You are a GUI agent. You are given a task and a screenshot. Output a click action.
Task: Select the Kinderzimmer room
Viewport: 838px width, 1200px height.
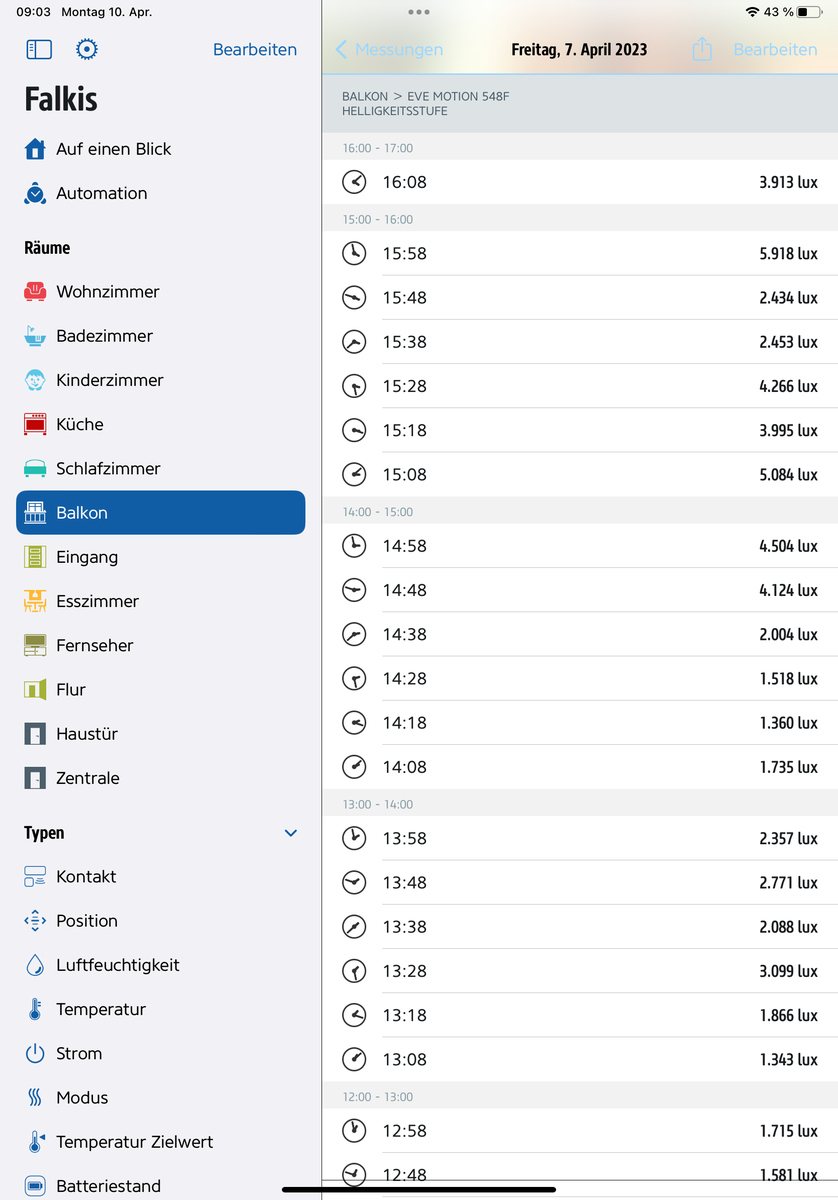click(x=109, y=380)
